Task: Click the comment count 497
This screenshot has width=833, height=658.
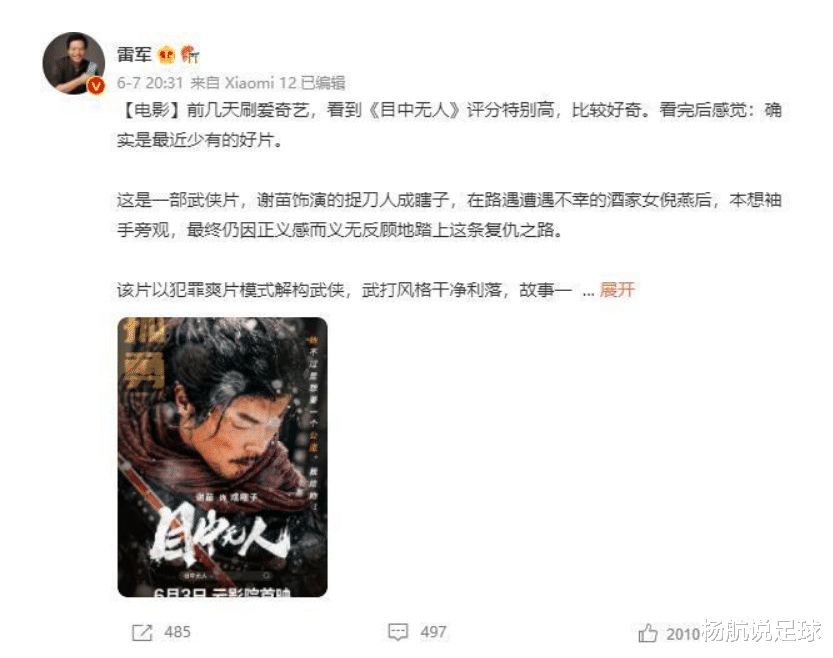Action: tap(434, 632)
